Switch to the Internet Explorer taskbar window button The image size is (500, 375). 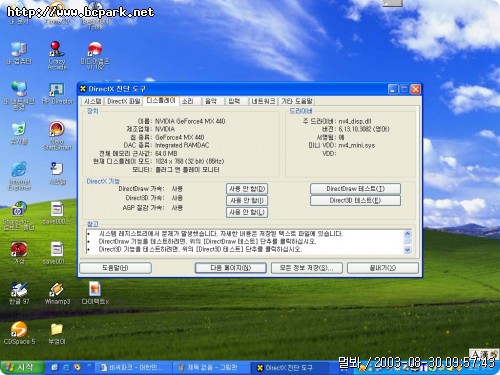[133, 368]
